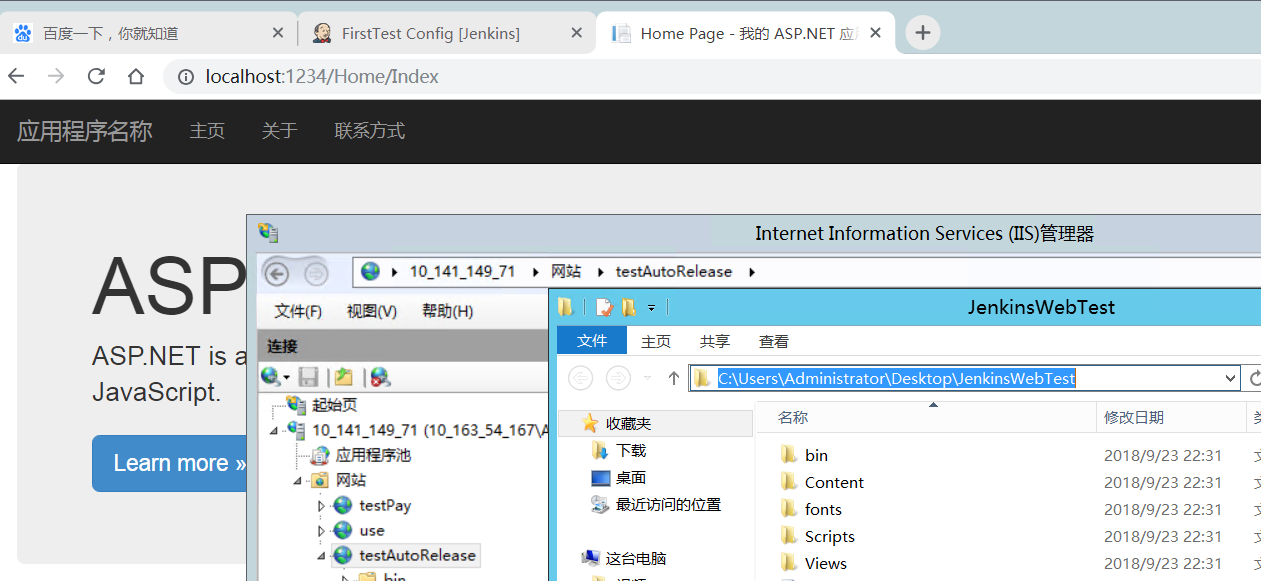Open the Explorer address bar history dropdown

1231,378
